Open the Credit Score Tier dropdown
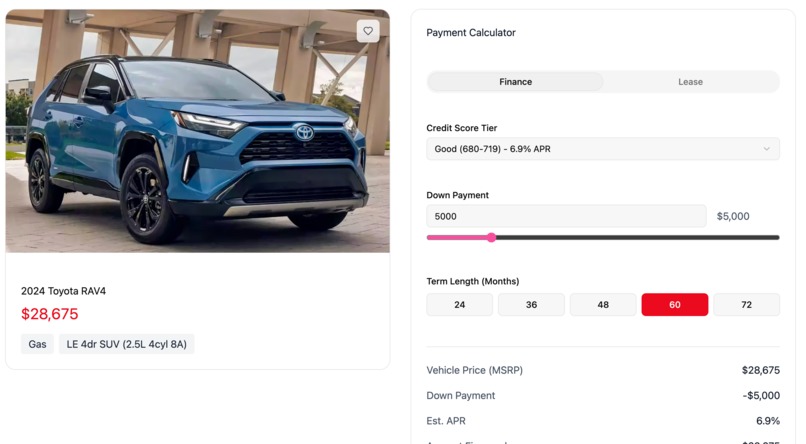Image resolution: width=806 pixels, height=444 pixels. tap(602, 149)
